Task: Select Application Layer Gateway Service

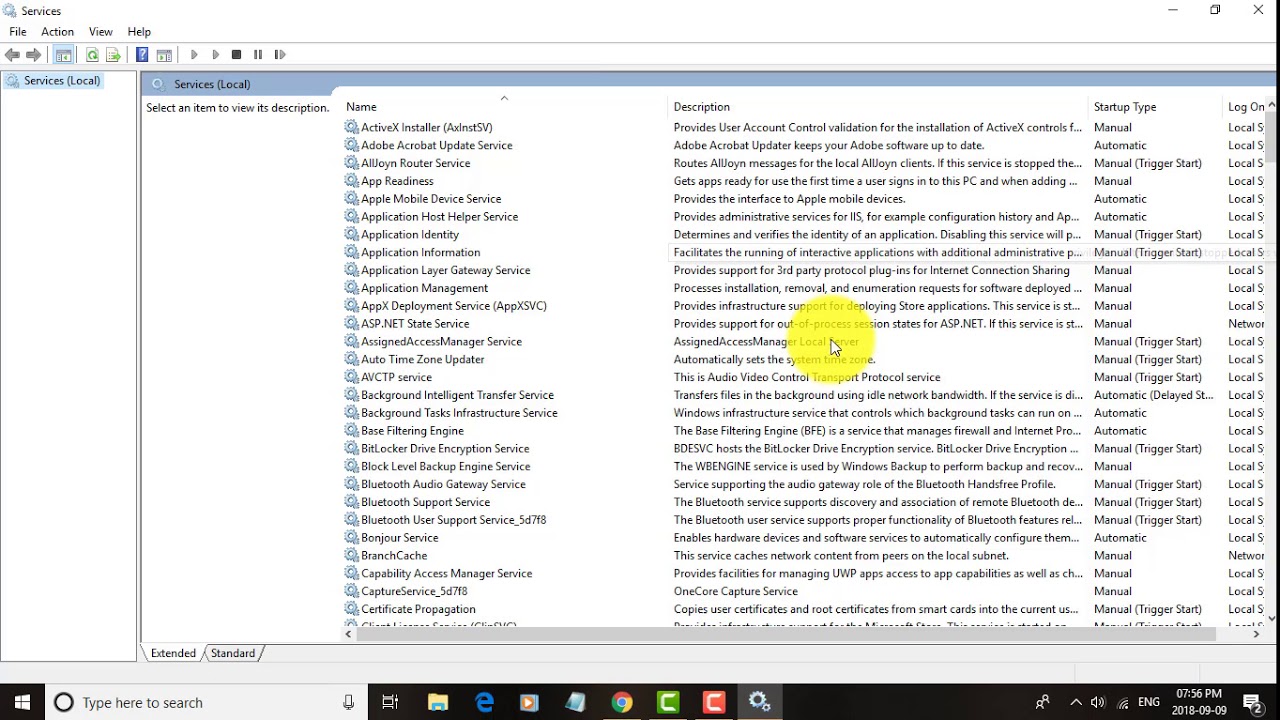Action: 445,270
